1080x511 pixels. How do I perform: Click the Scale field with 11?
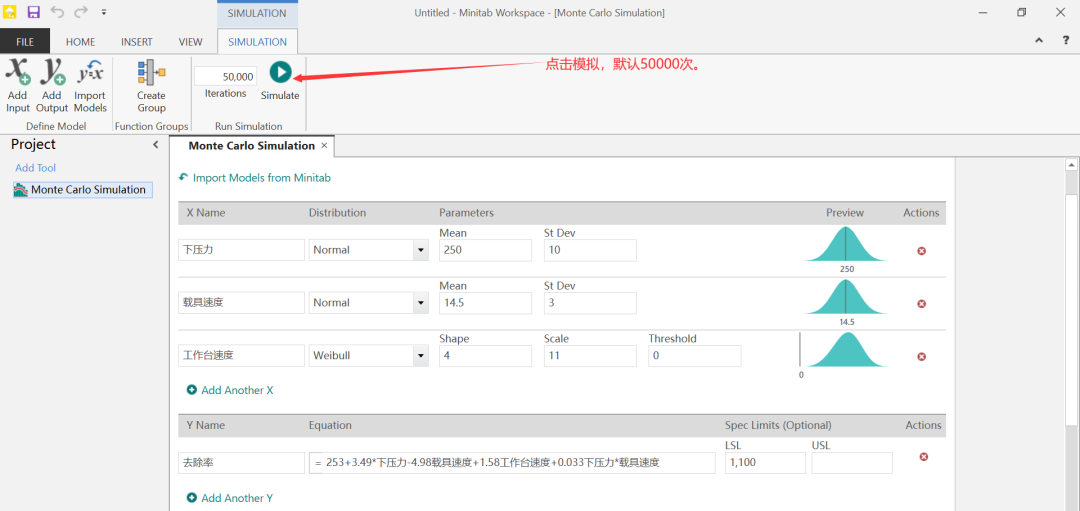click(x=590, y=356)
